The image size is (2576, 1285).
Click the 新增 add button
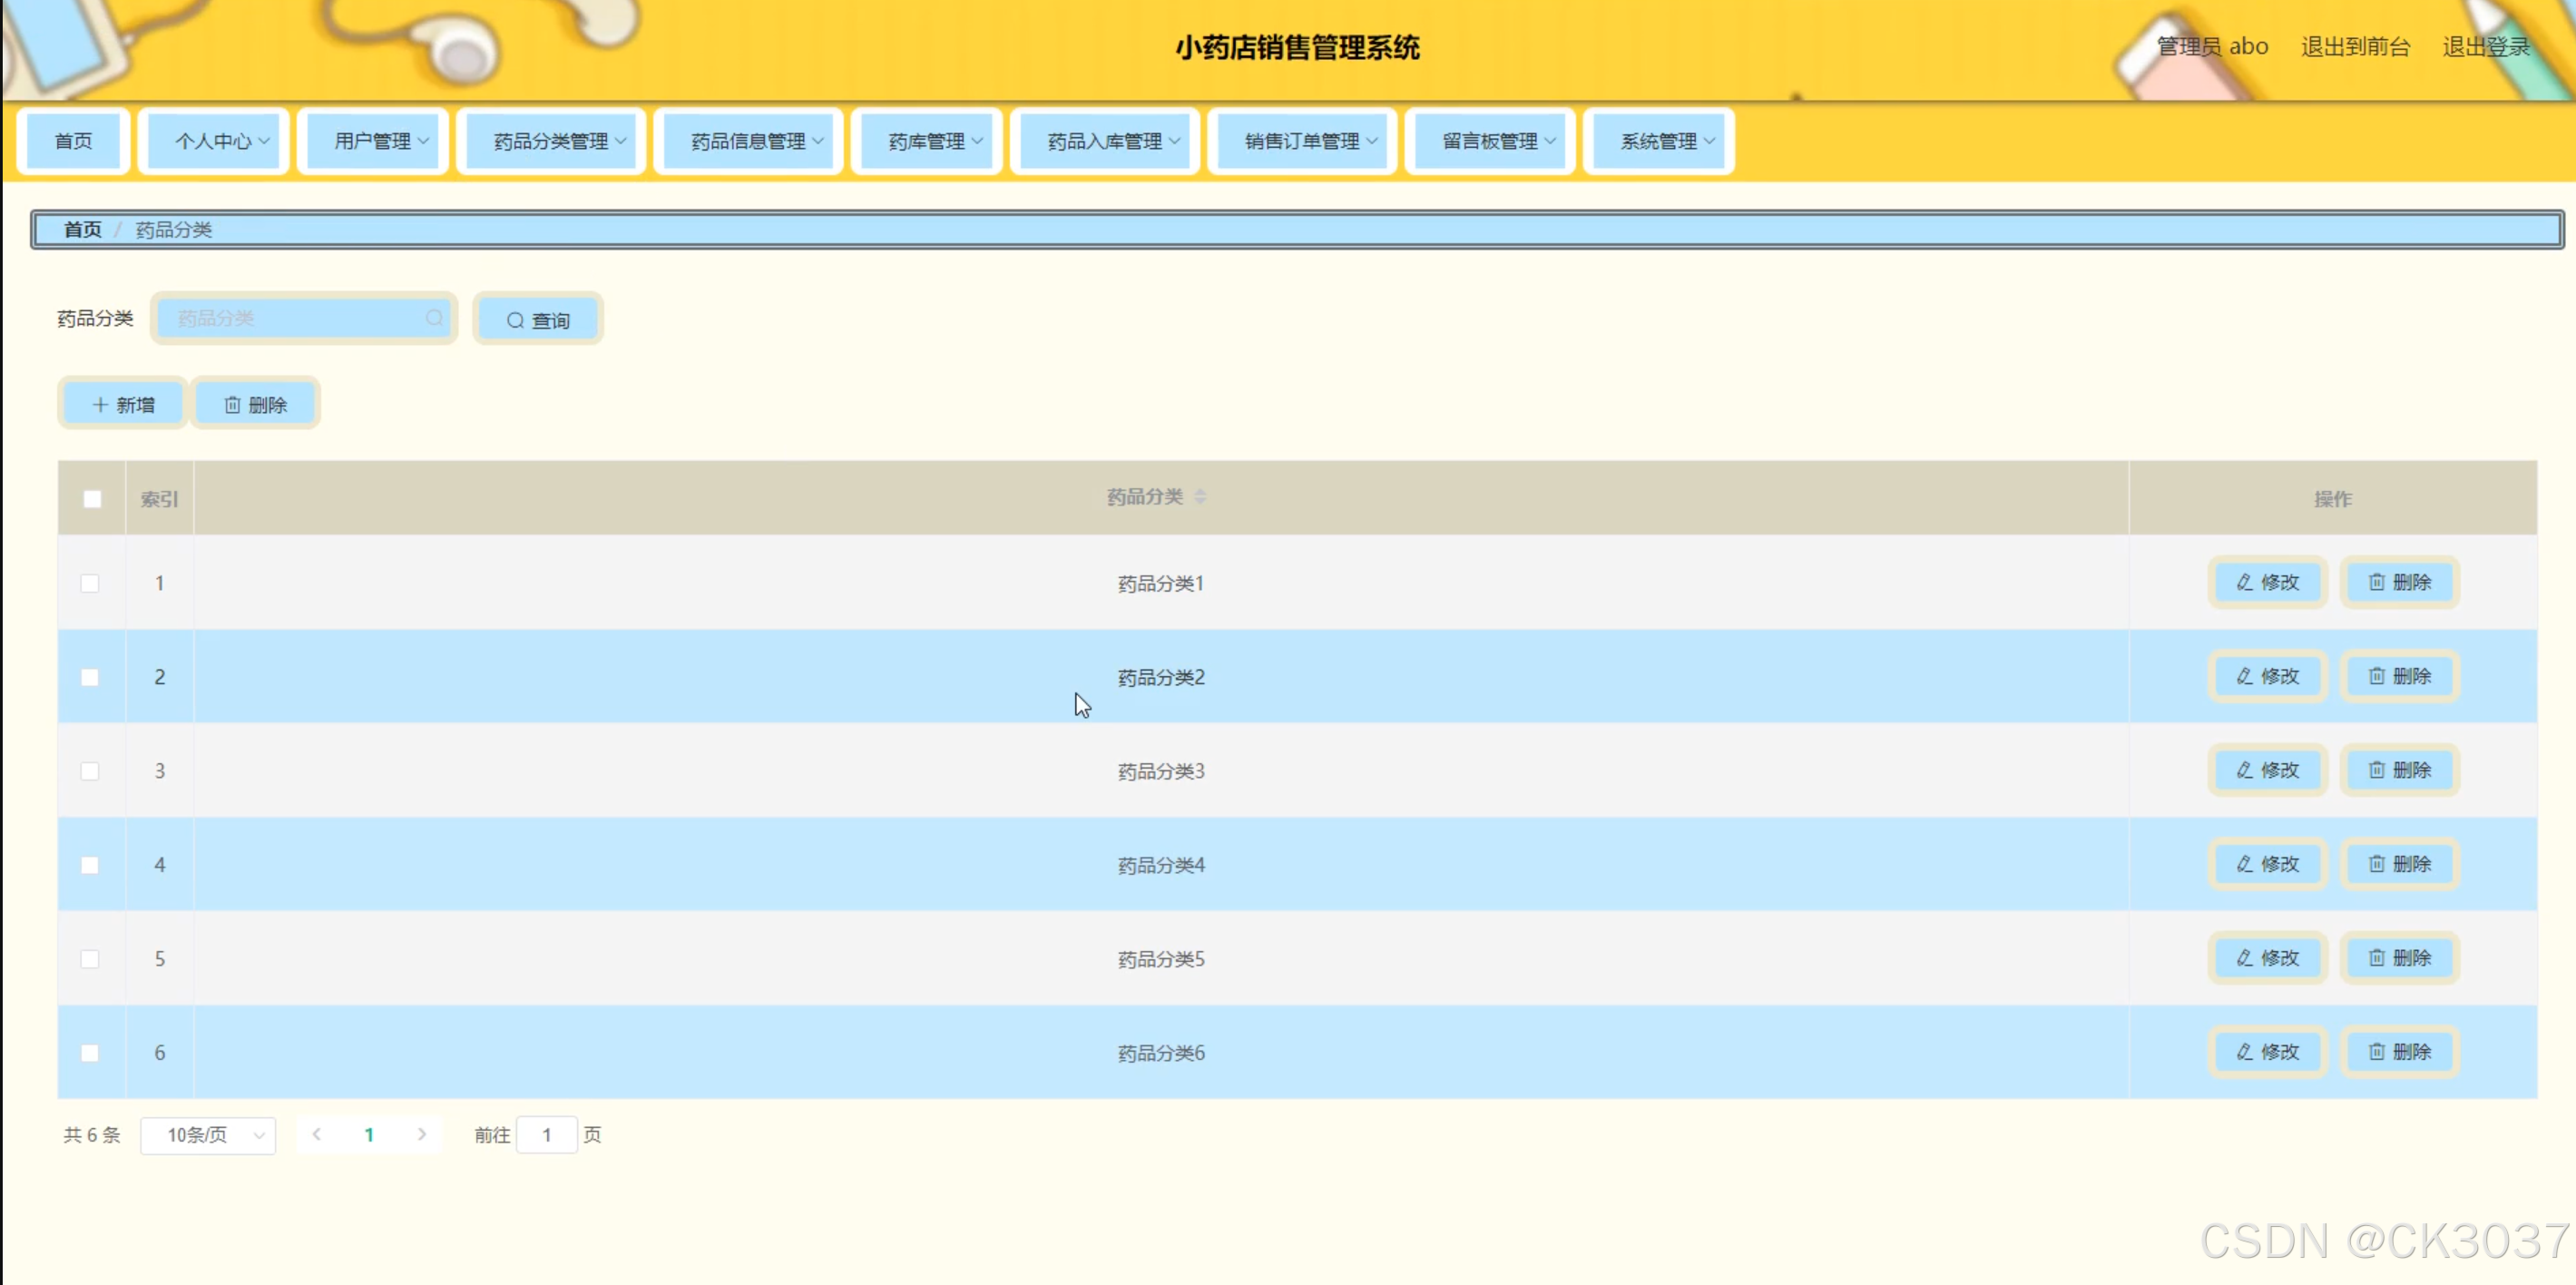point(123,404)
